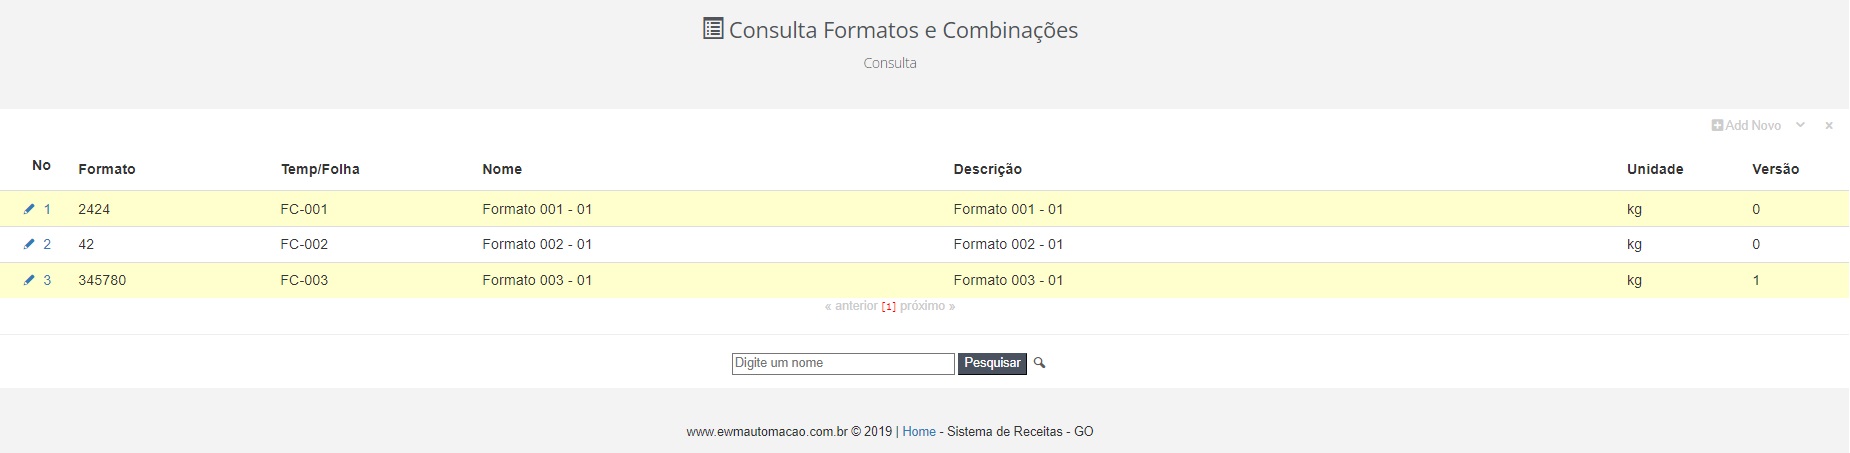The height and width of the screenshot is (453, 1850).
Task: Click the Formato column header
Action: tap(107, 169)
